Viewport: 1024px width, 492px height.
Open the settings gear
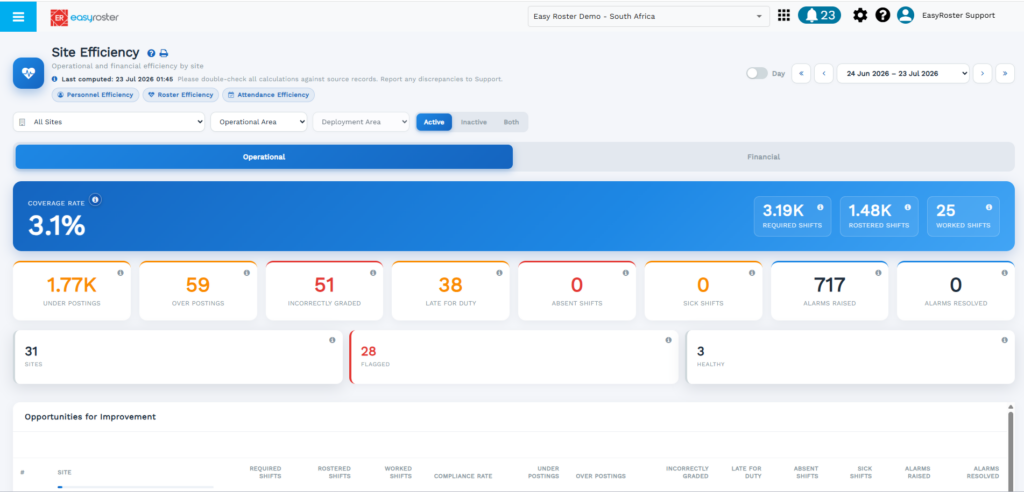click(x=860, y=15)
